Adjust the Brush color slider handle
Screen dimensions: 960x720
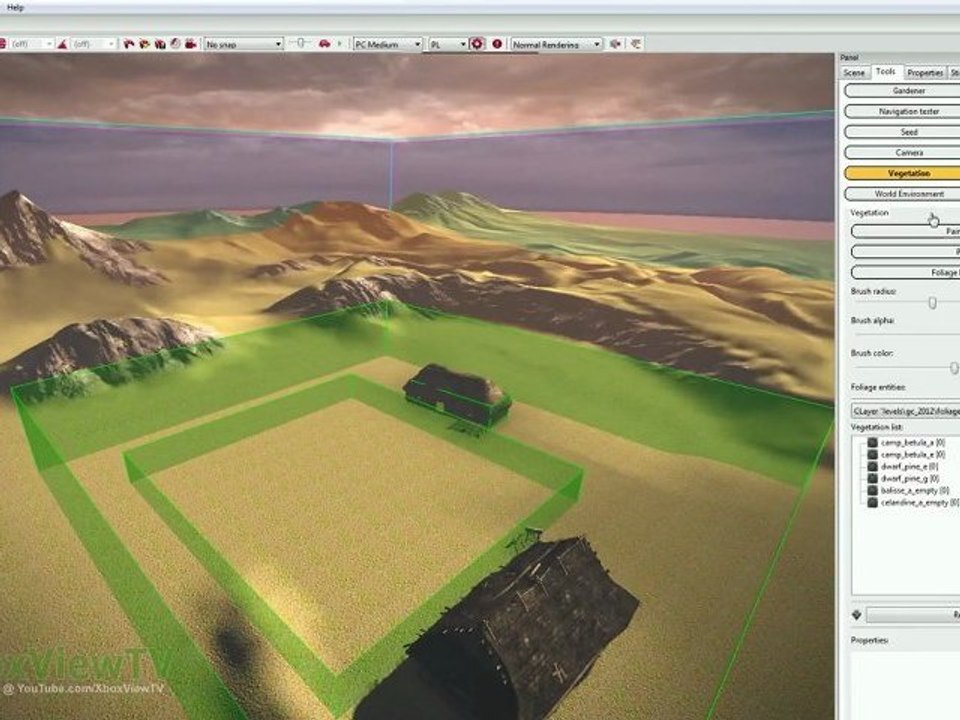(954, 367)
